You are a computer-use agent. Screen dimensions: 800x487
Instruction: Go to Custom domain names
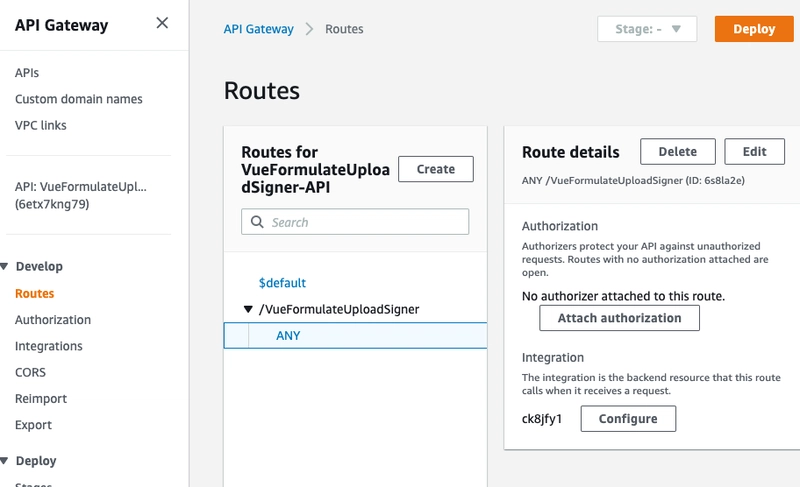(79, 99)
